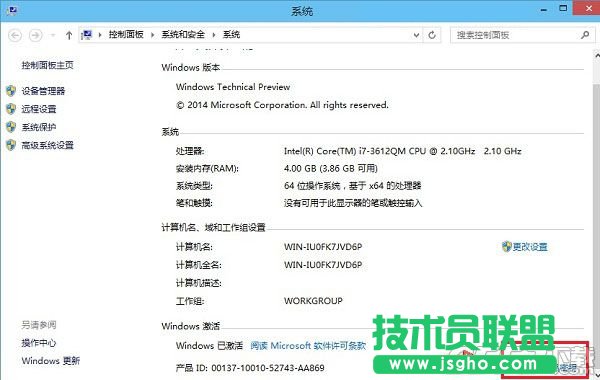
Task: Click the Forward navigation arrow
Action: pos(36,35)
